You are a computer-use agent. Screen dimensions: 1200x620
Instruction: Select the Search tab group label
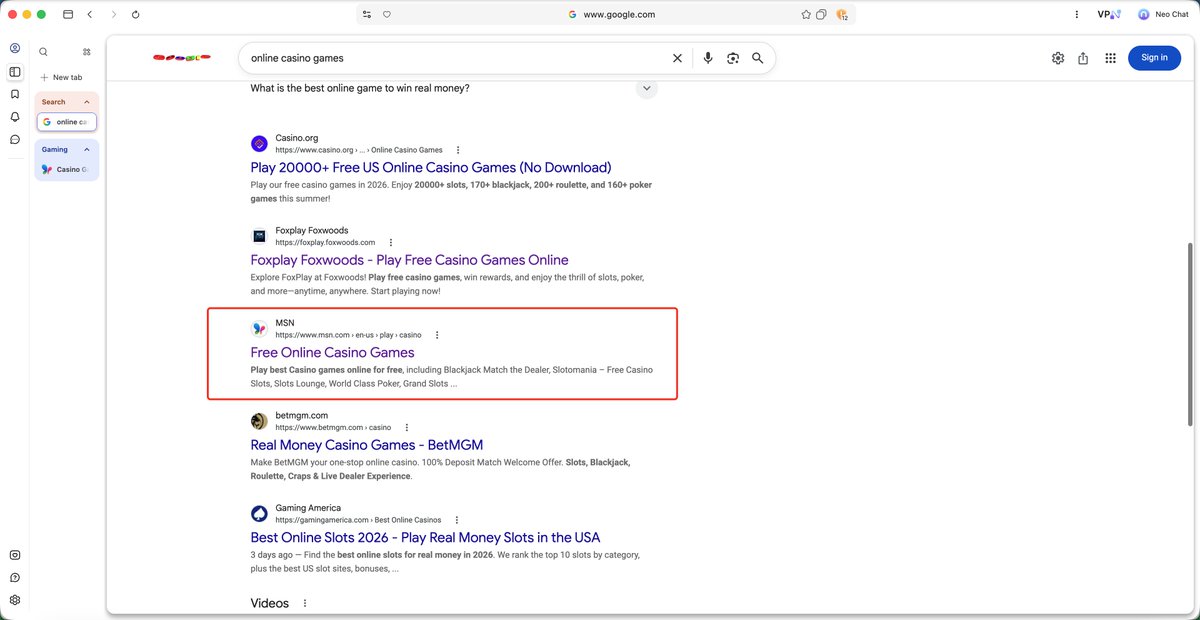pyautogui.click(x=54, y=102)
